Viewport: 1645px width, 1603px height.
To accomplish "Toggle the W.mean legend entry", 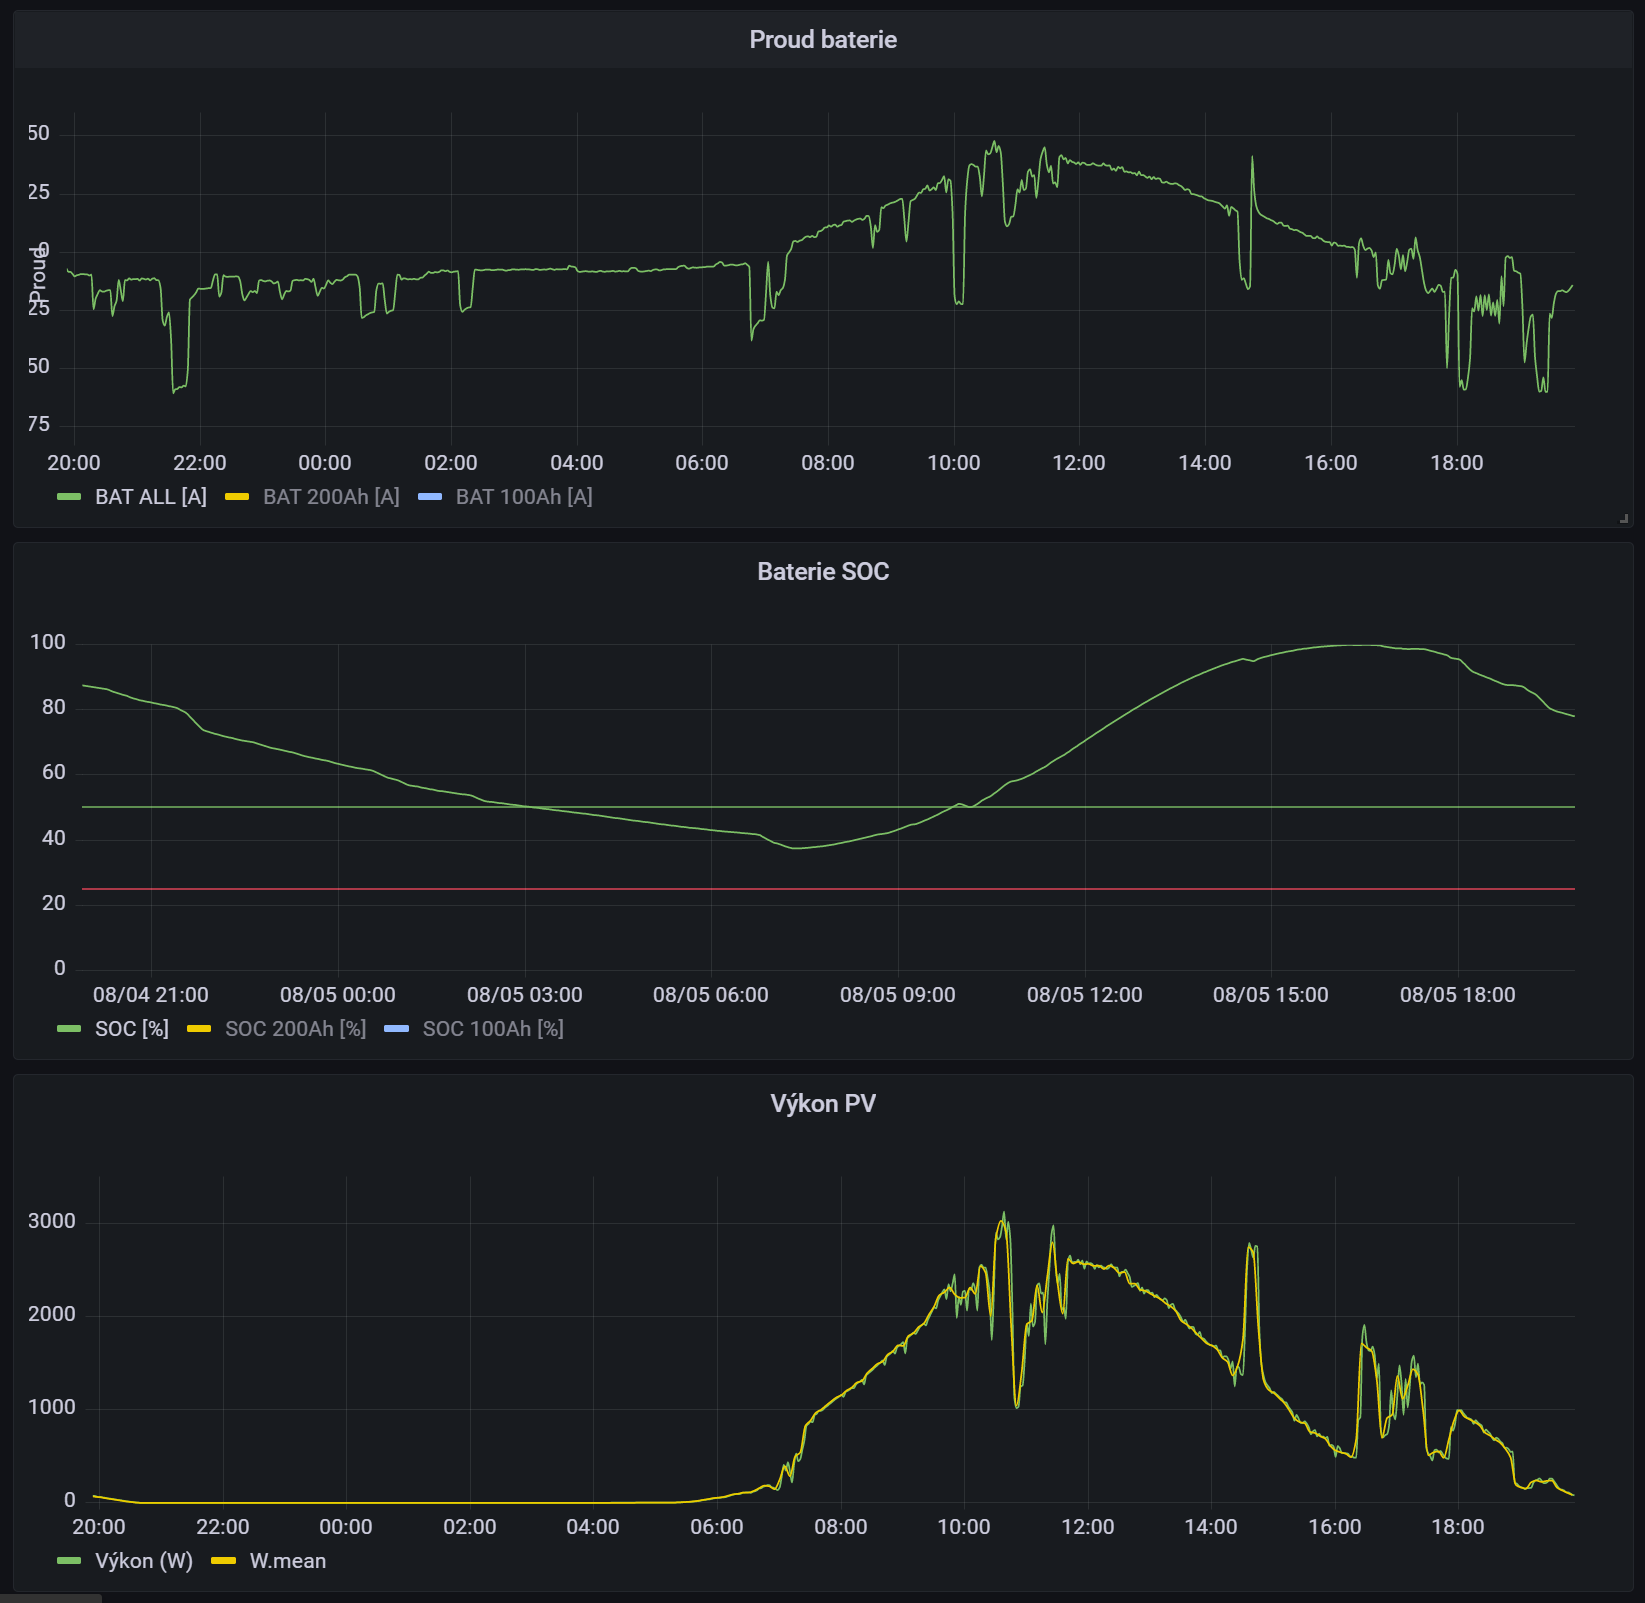I will coord(287,1561).
